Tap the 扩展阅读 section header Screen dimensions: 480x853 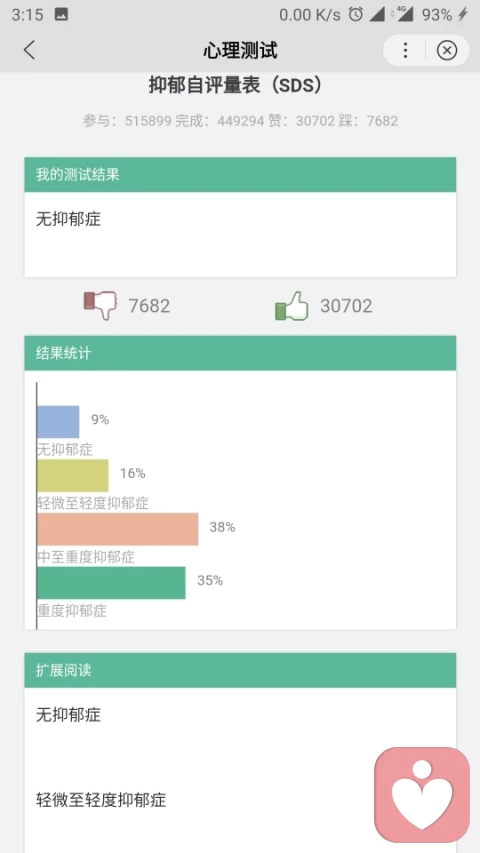[x=240, y=670]
